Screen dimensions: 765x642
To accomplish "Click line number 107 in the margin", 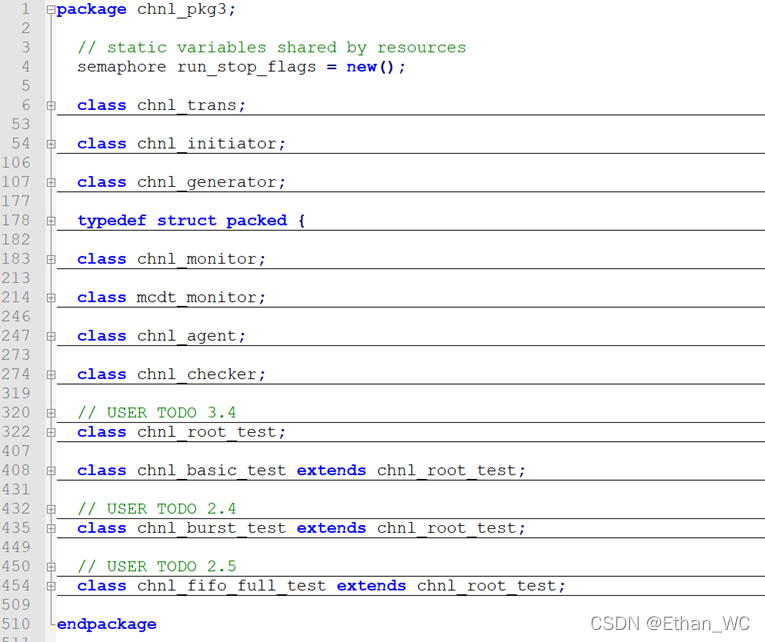I will [x=16, y=182].
